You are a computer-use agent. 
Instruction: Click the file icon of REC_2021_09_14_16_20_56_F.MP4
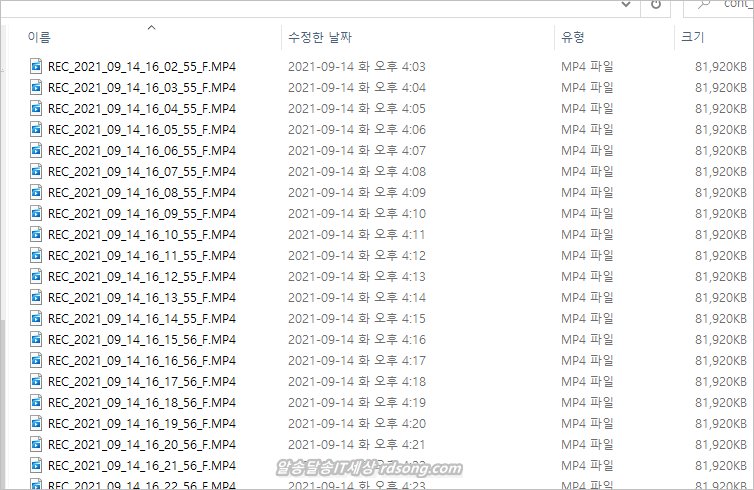pyautogui.click(x=36, y=444)
